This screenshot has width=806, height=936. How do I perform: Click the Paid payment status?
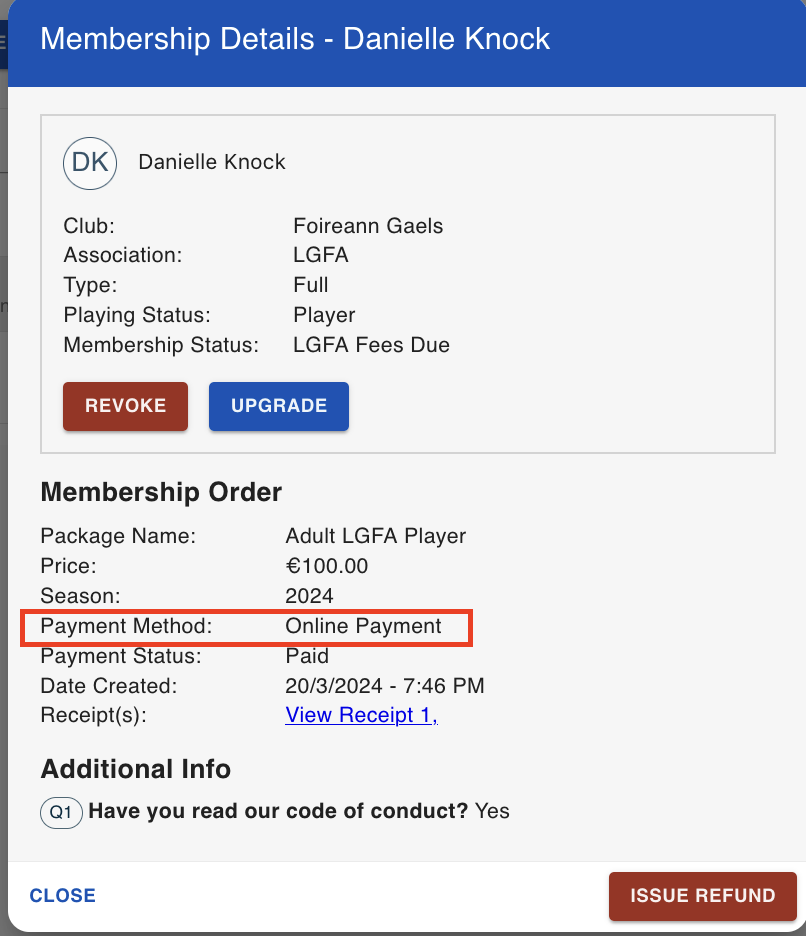307,656
